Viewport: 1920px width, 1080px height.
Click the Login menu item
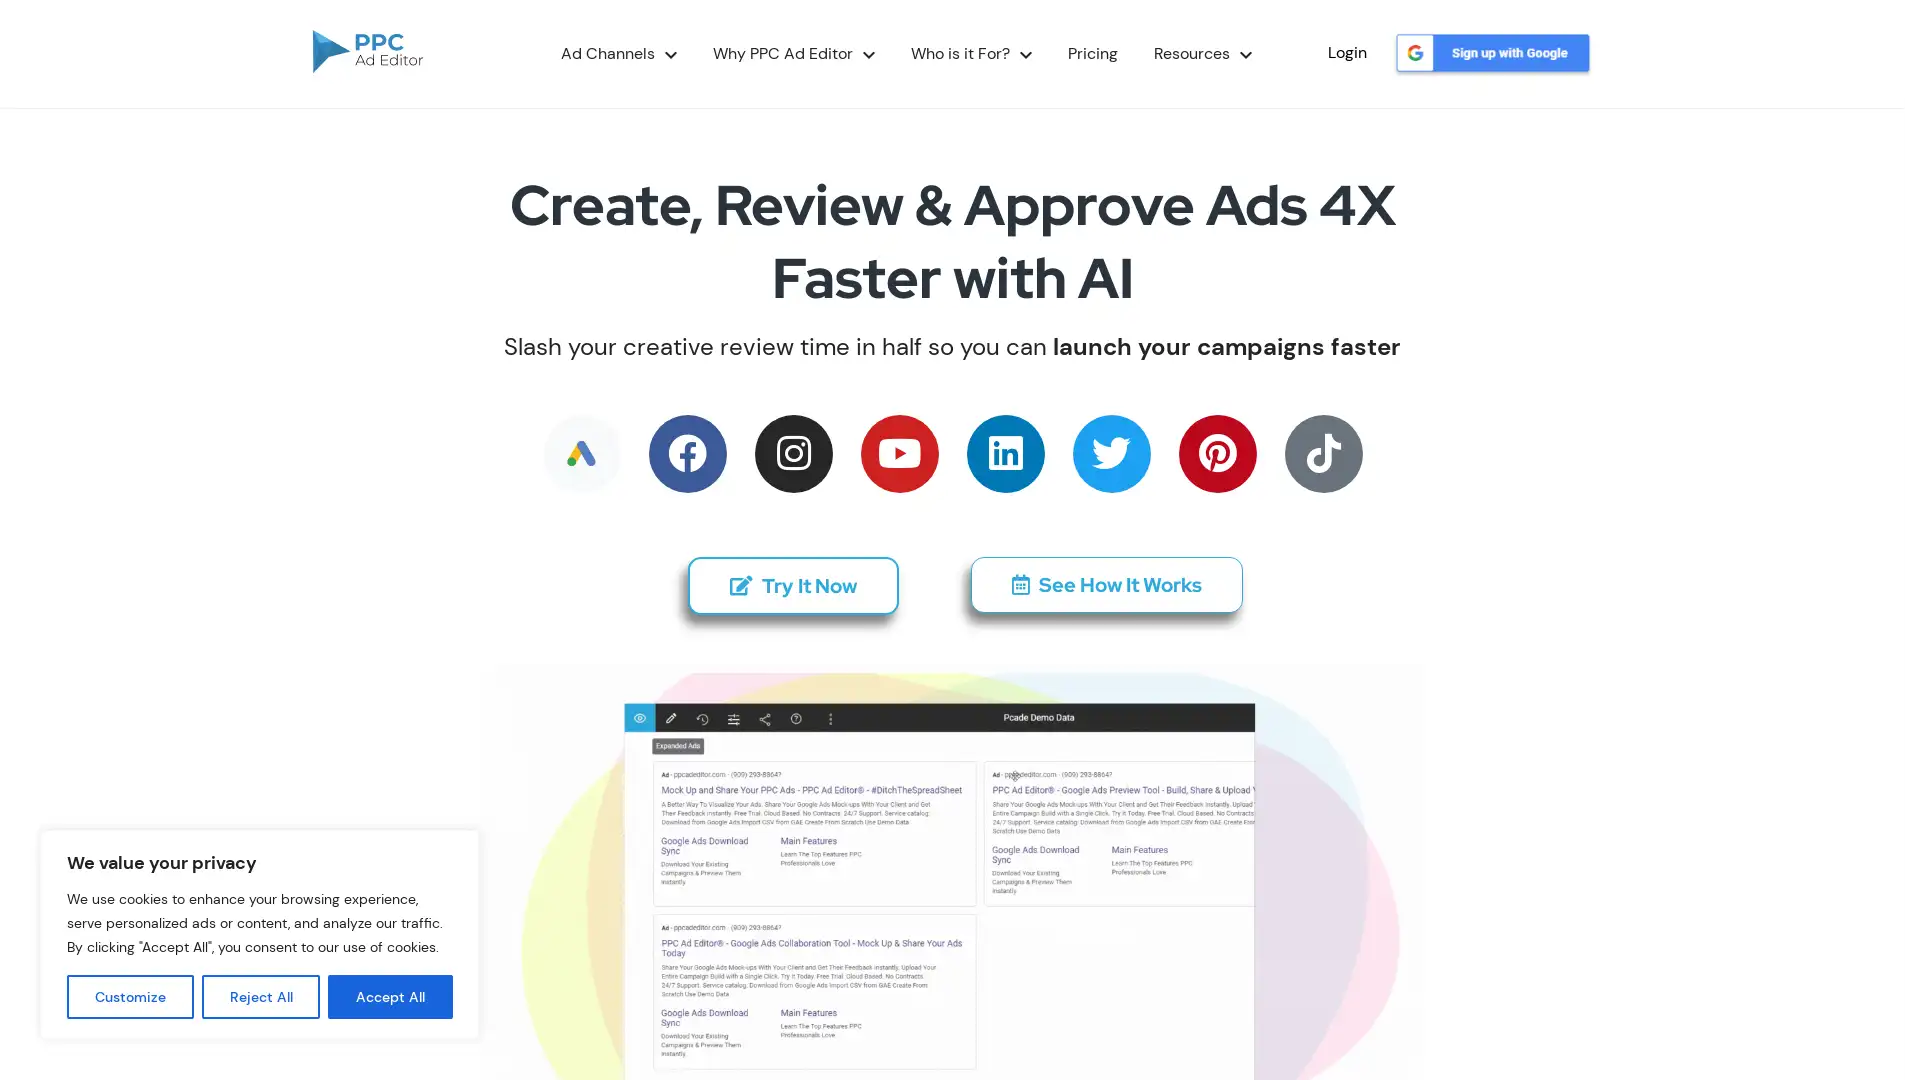[1346, 53]
